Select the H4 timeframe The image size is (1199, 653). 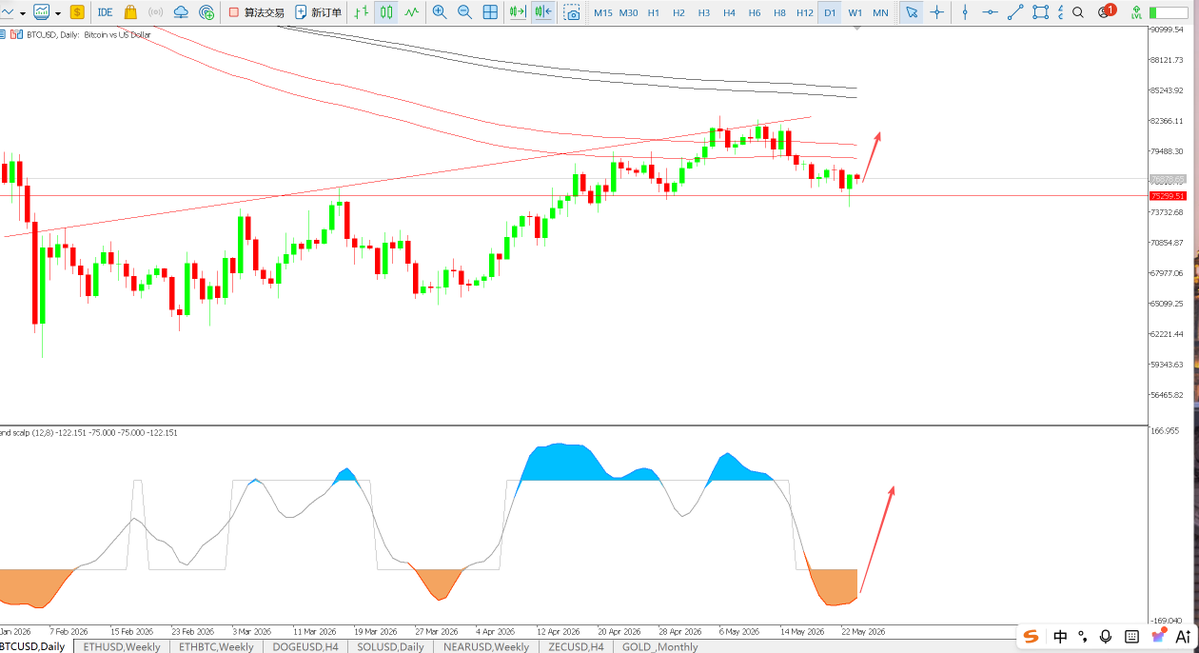click(x=729, y=13)
